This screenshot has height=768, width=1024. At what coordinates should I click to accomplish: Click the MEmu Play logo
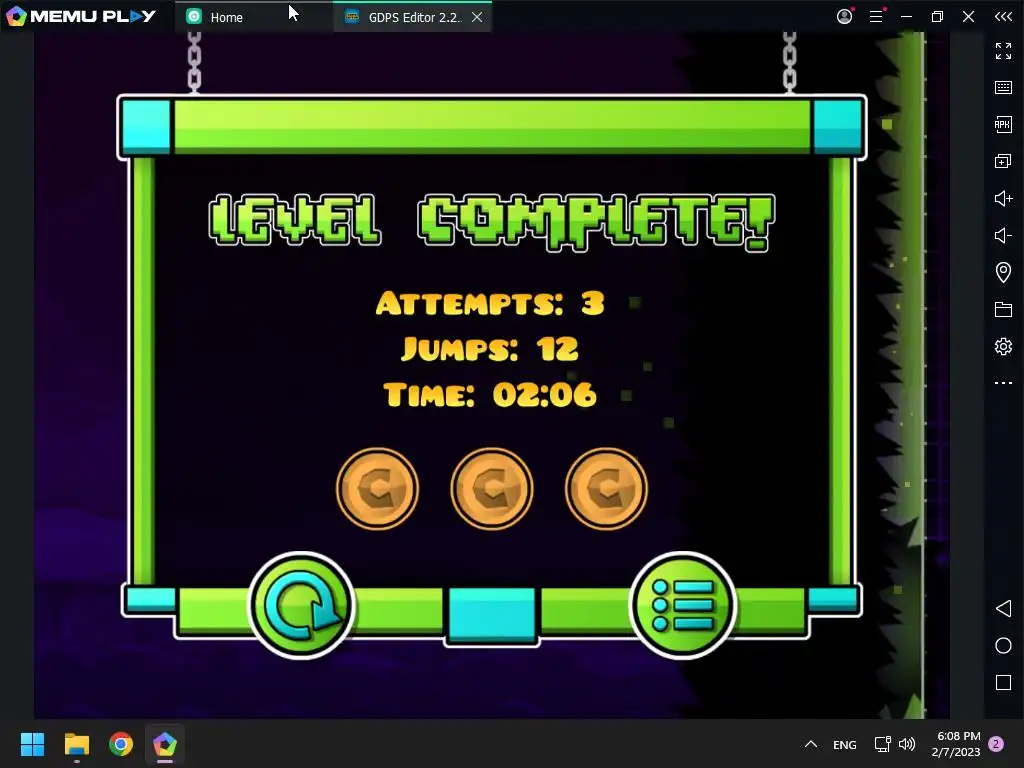coord(80,16)
